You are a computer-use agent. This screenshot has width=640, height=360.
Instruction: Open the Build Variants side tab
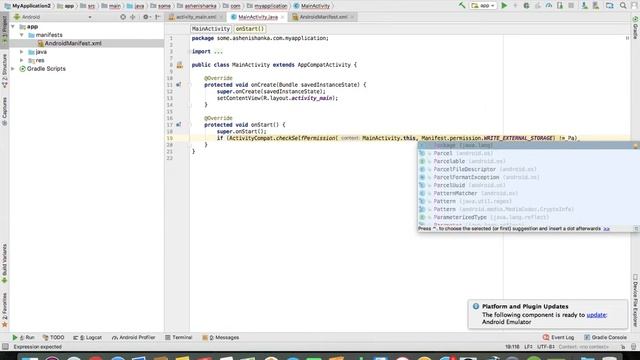[x=4, y=263]
